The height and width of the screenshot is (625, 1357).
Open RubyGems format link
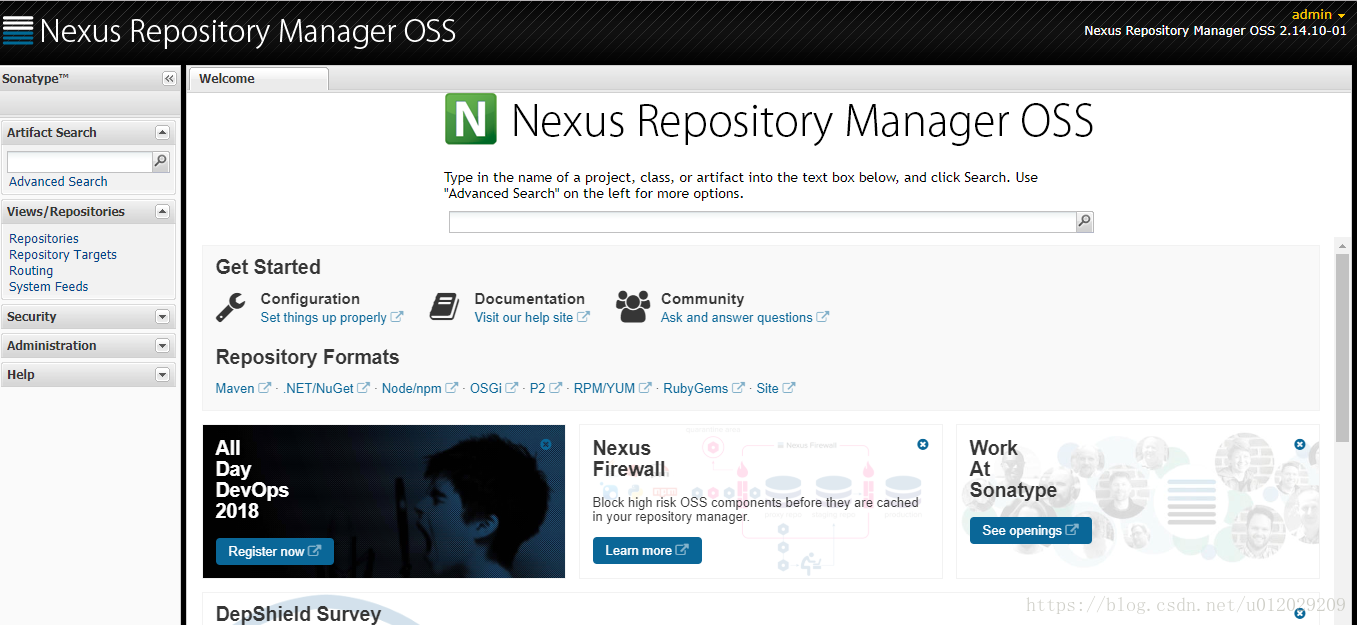click(696, 388)
